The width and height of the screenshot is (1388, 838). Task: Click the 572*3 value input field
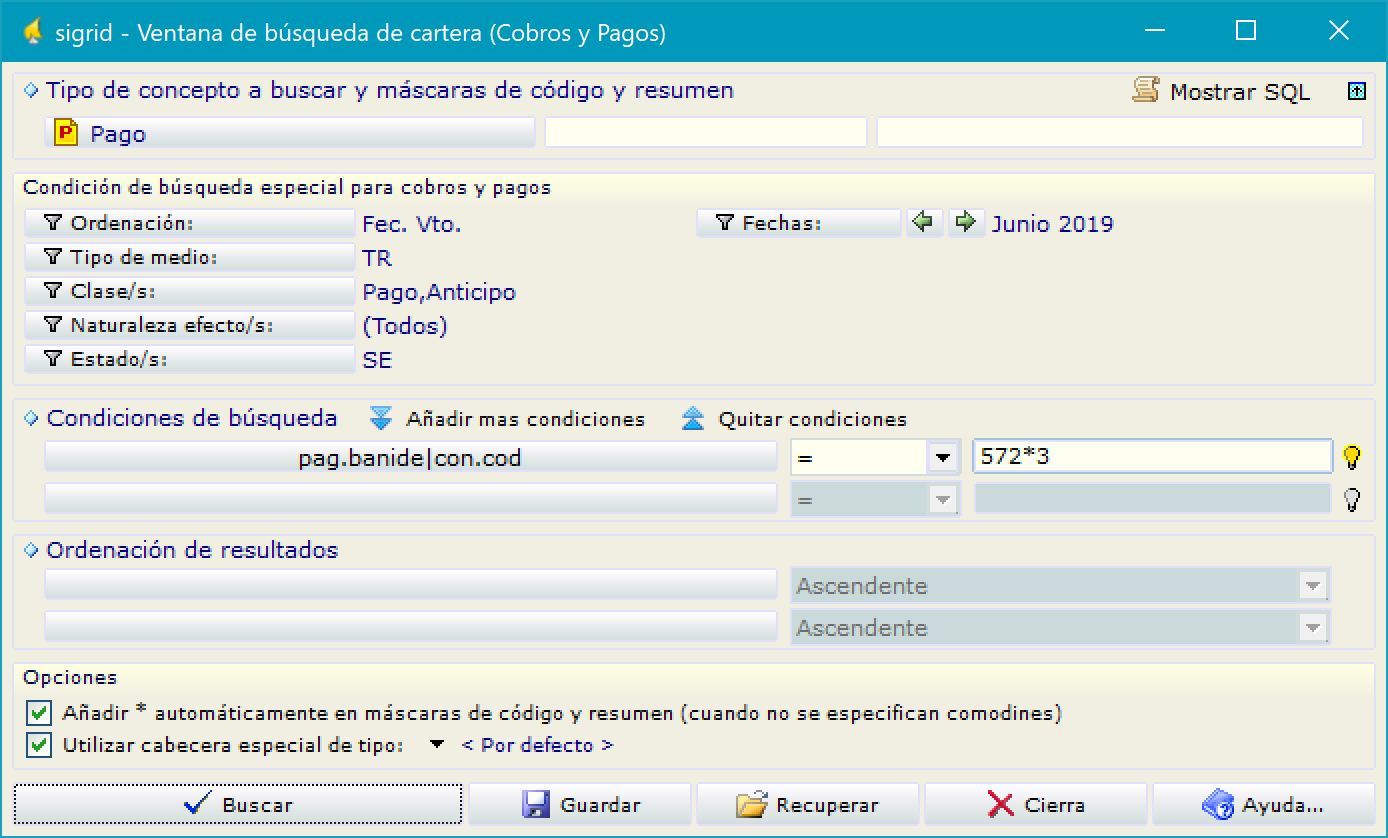click(1152, 457)
